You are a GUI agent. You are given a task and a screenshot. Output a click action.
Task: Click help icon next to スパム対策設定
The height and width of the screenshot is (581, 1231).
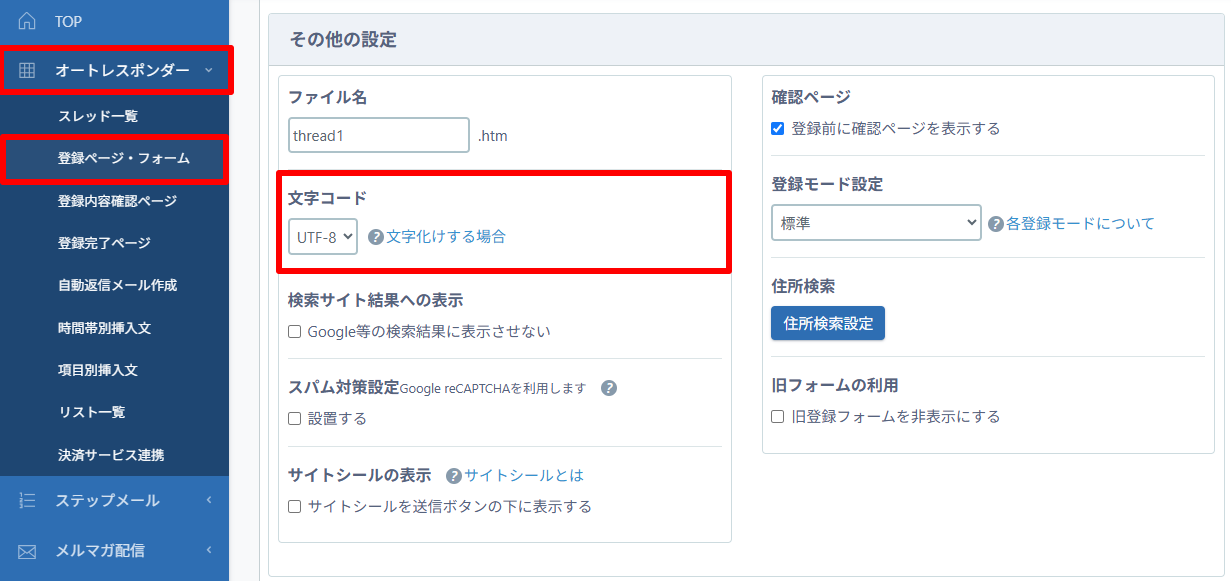point(609,388)
